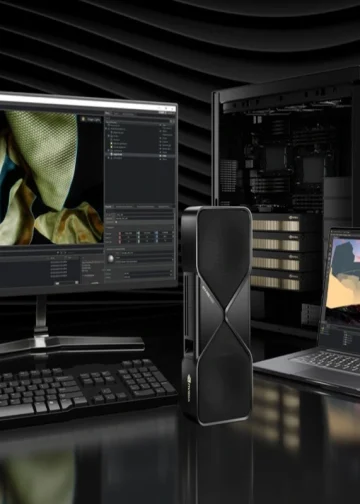
Task: Click the blue Z-axis translate label
Action: pos(156,233)
